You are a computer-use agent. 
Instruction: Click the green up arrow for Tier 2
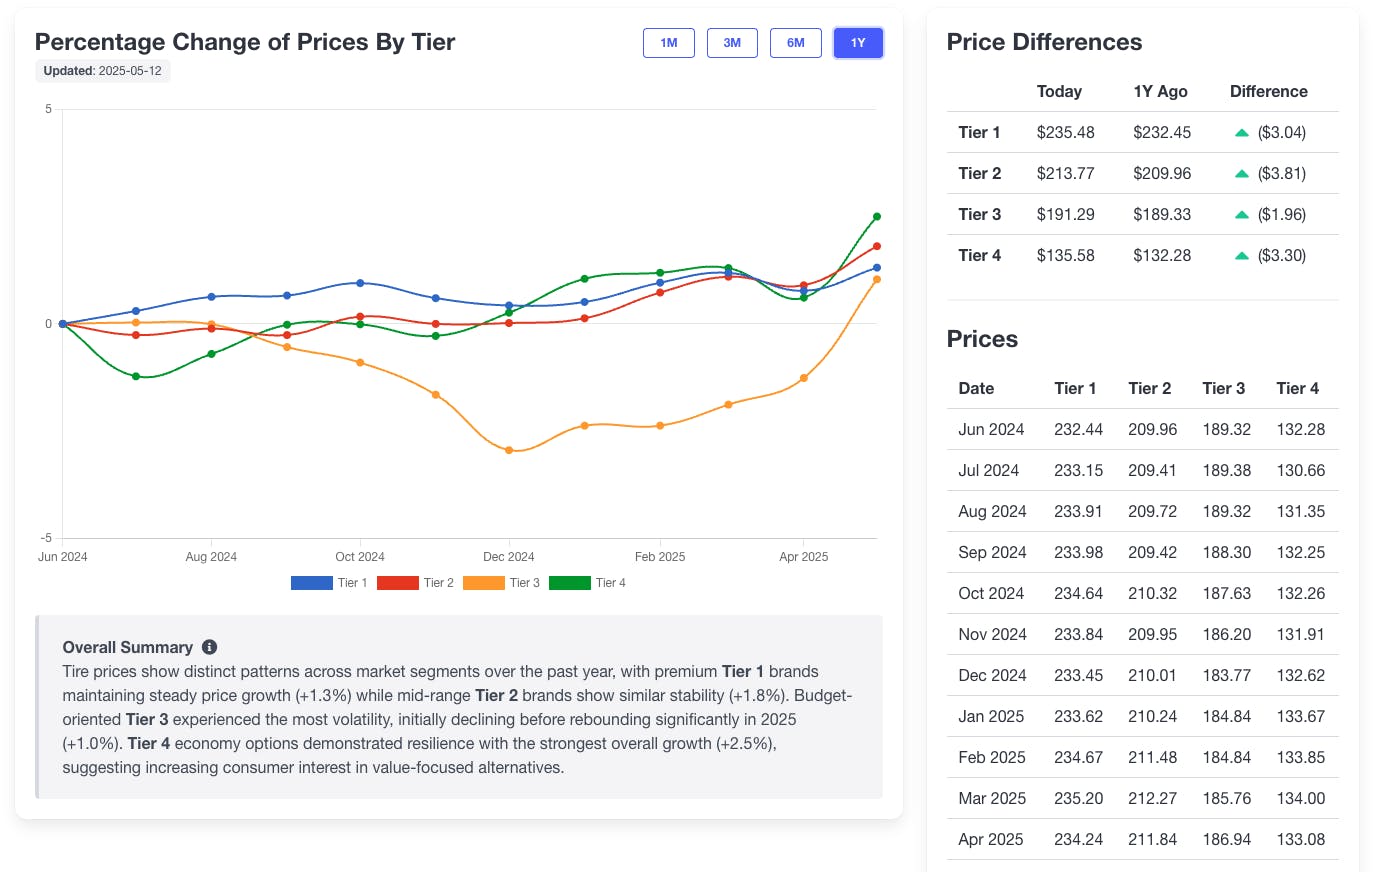click(1242, 173)
